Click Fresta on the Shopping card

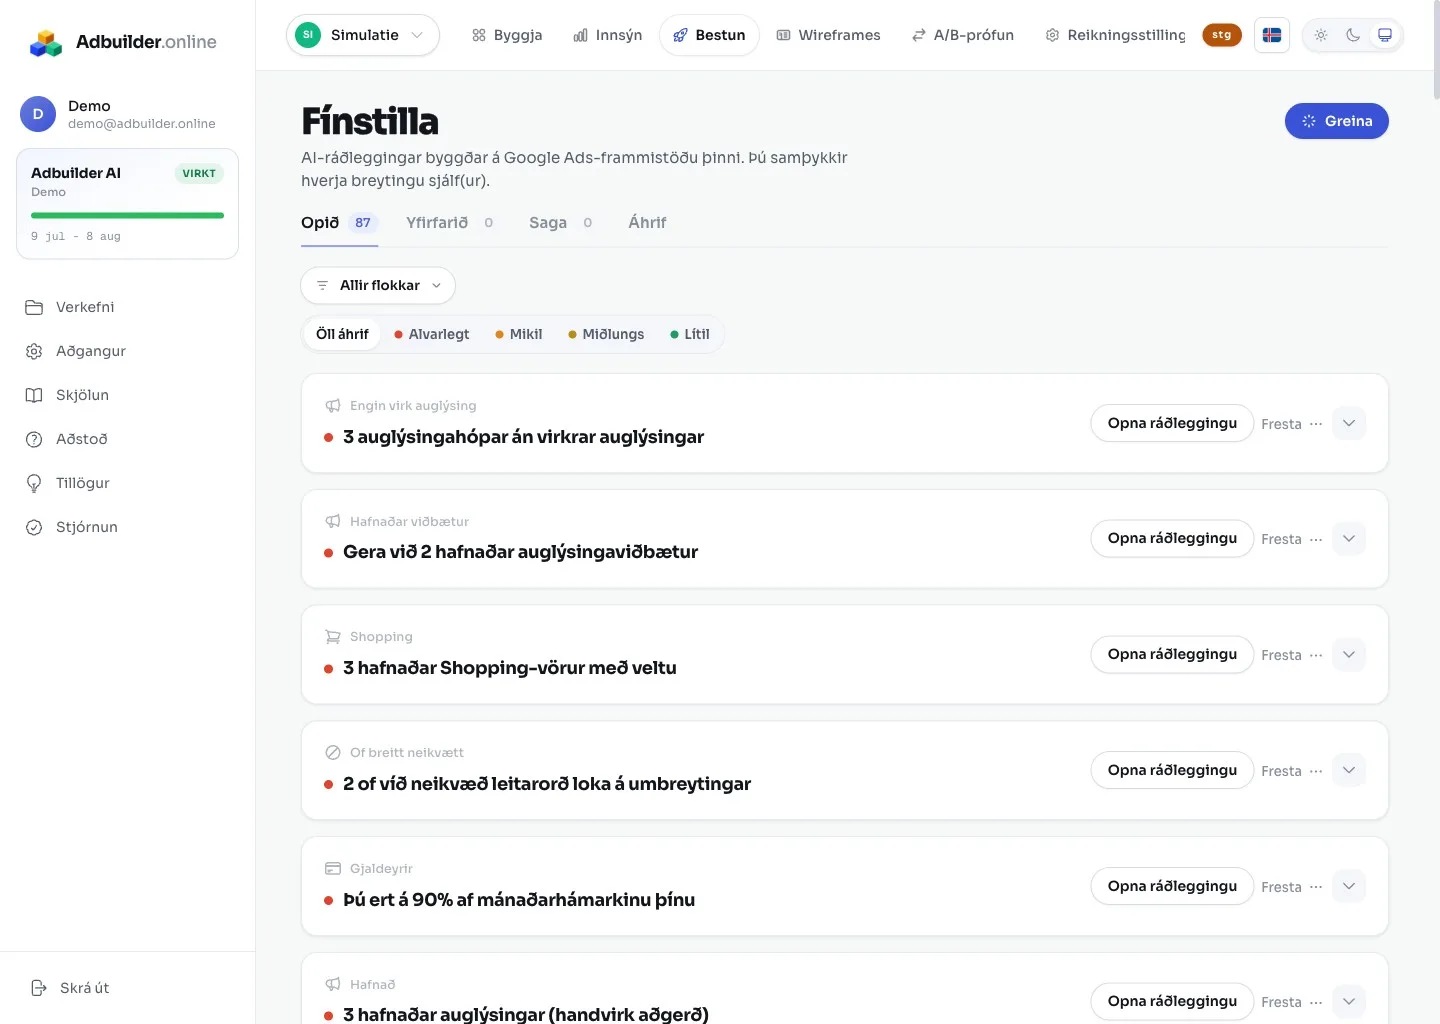click(1281, 655)
